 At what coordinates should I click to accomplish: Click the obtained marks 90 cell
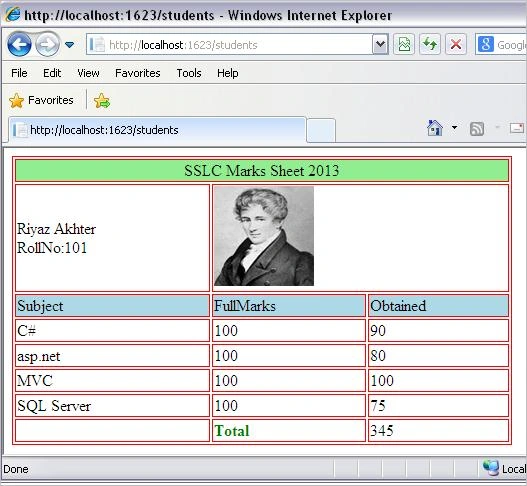[438, 331]
